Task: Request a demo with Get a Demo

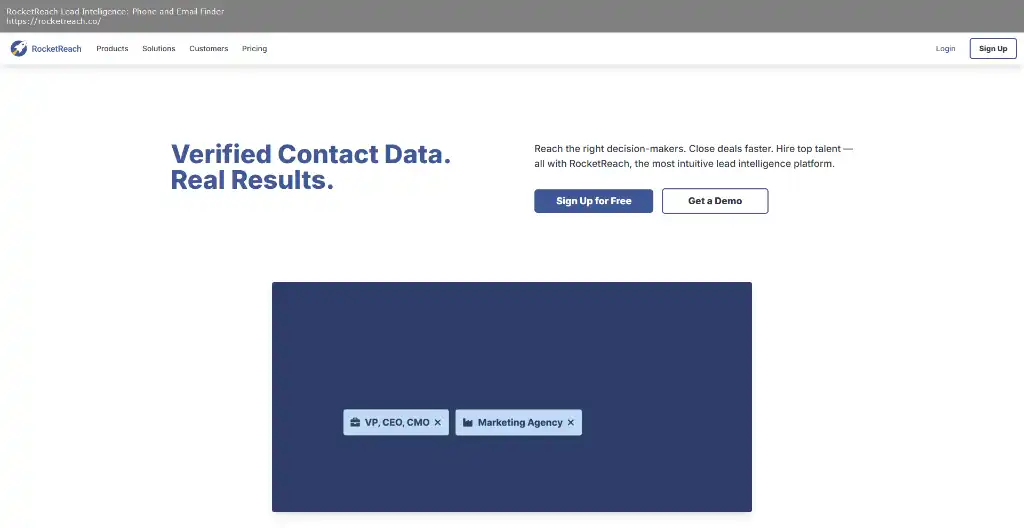Action: pos(715,201)
